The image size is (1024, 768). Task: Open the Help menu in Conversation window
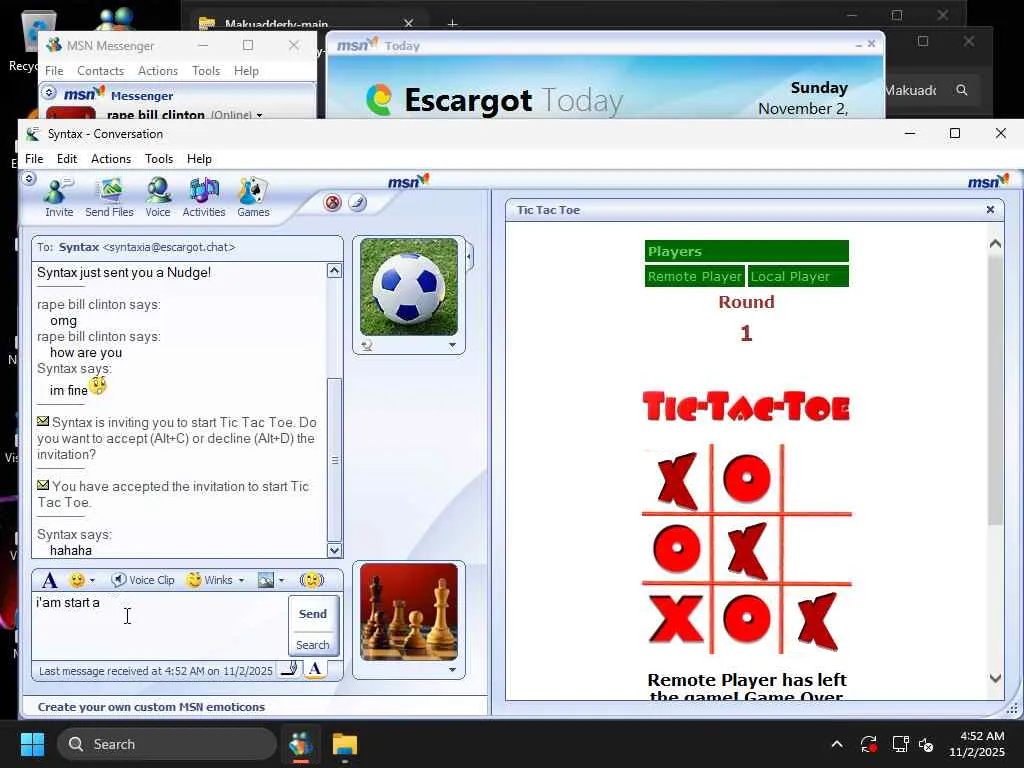[199, 159]
